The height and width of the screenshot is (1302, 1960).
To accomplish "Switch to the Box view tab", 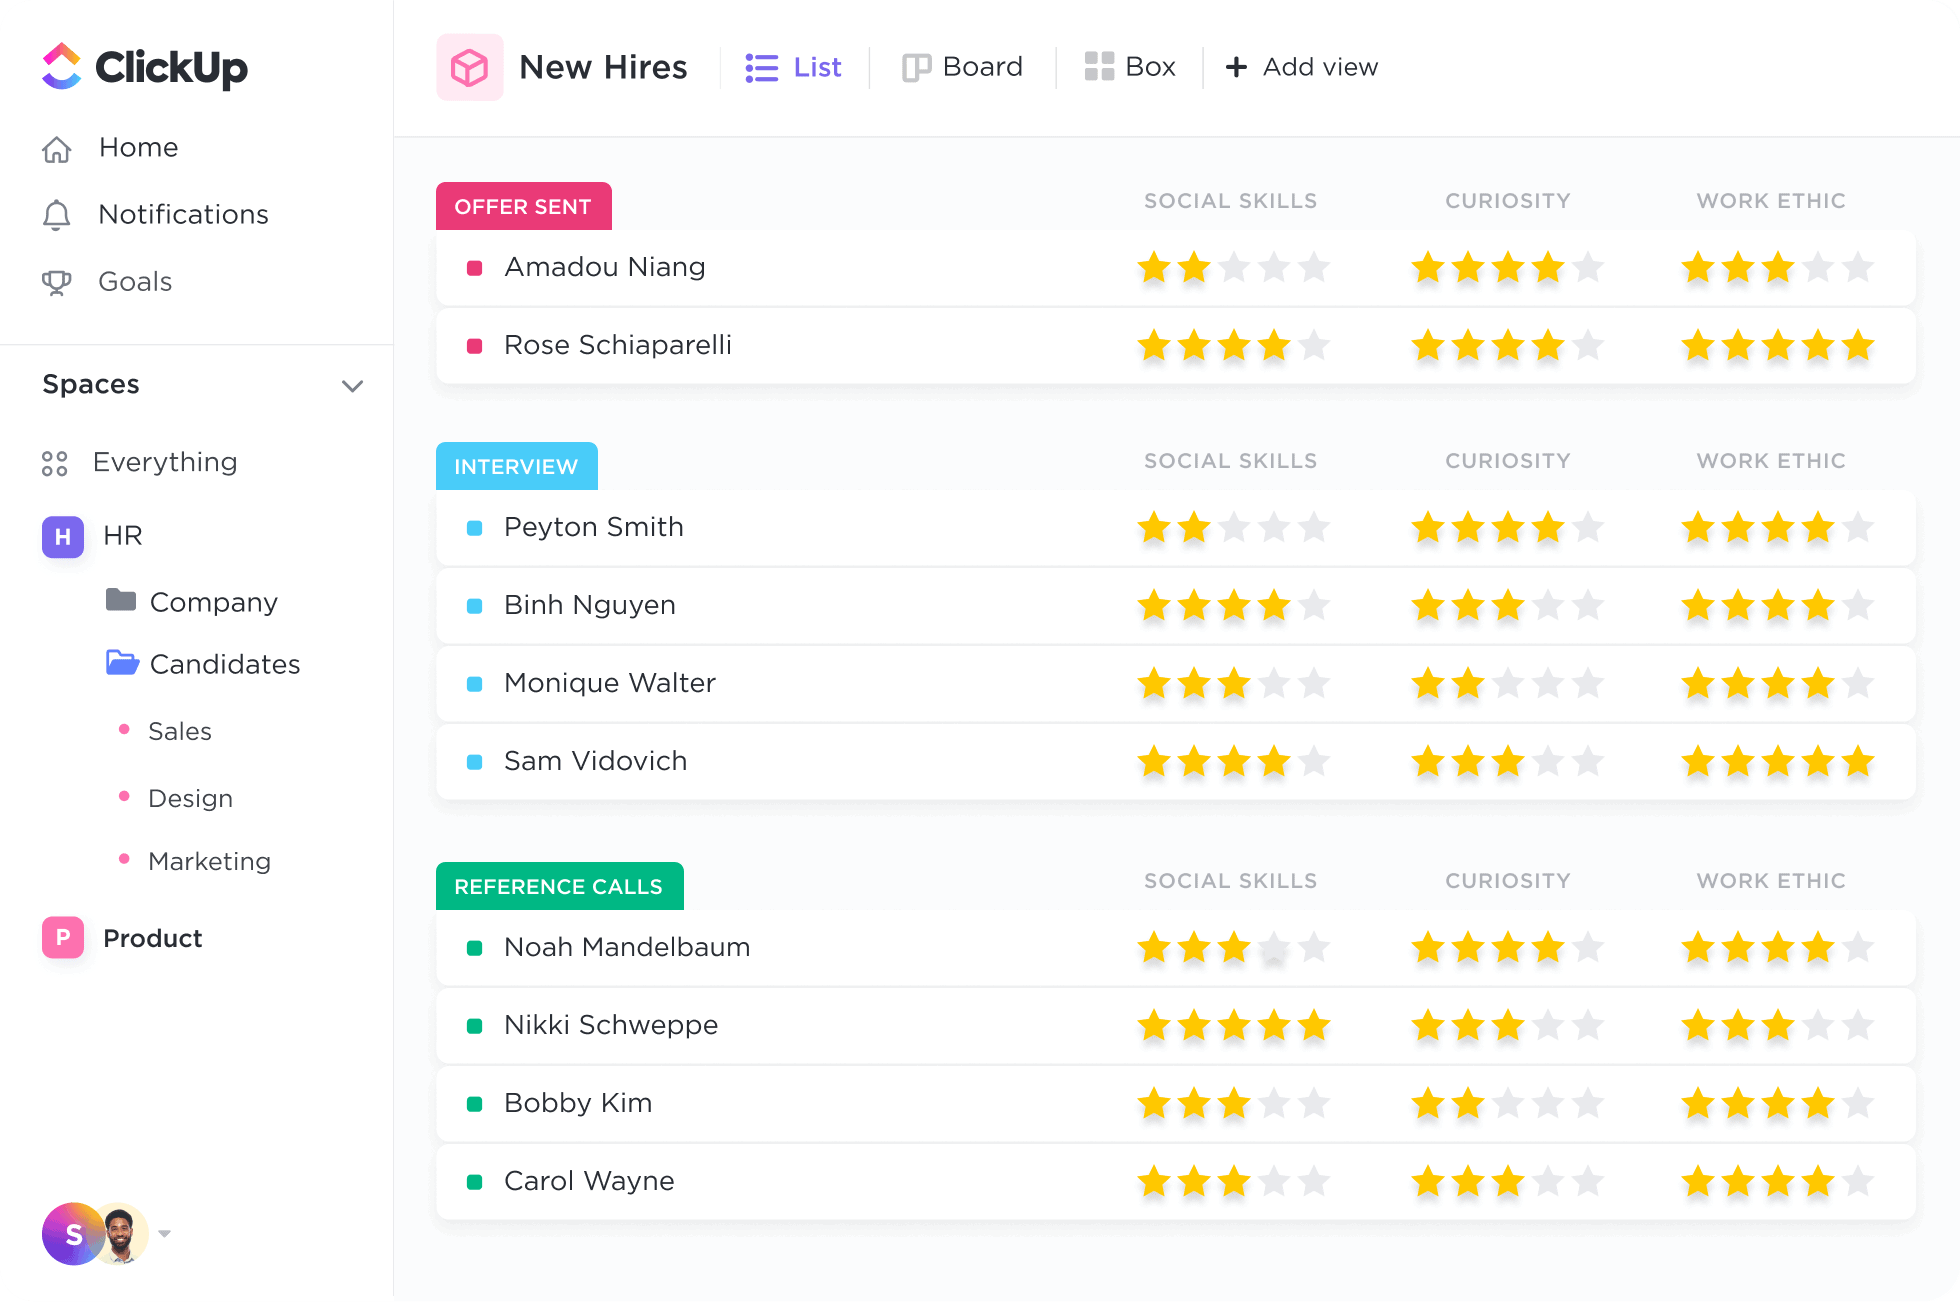I will point(1130,67).
